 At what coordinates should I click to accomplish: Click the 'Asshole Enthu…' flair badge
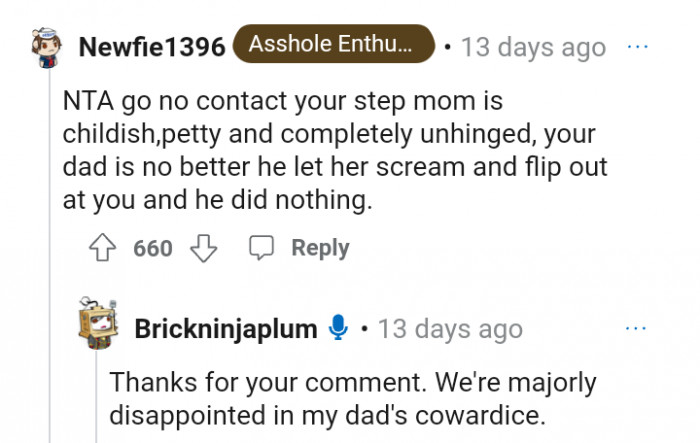coord(333,45)
